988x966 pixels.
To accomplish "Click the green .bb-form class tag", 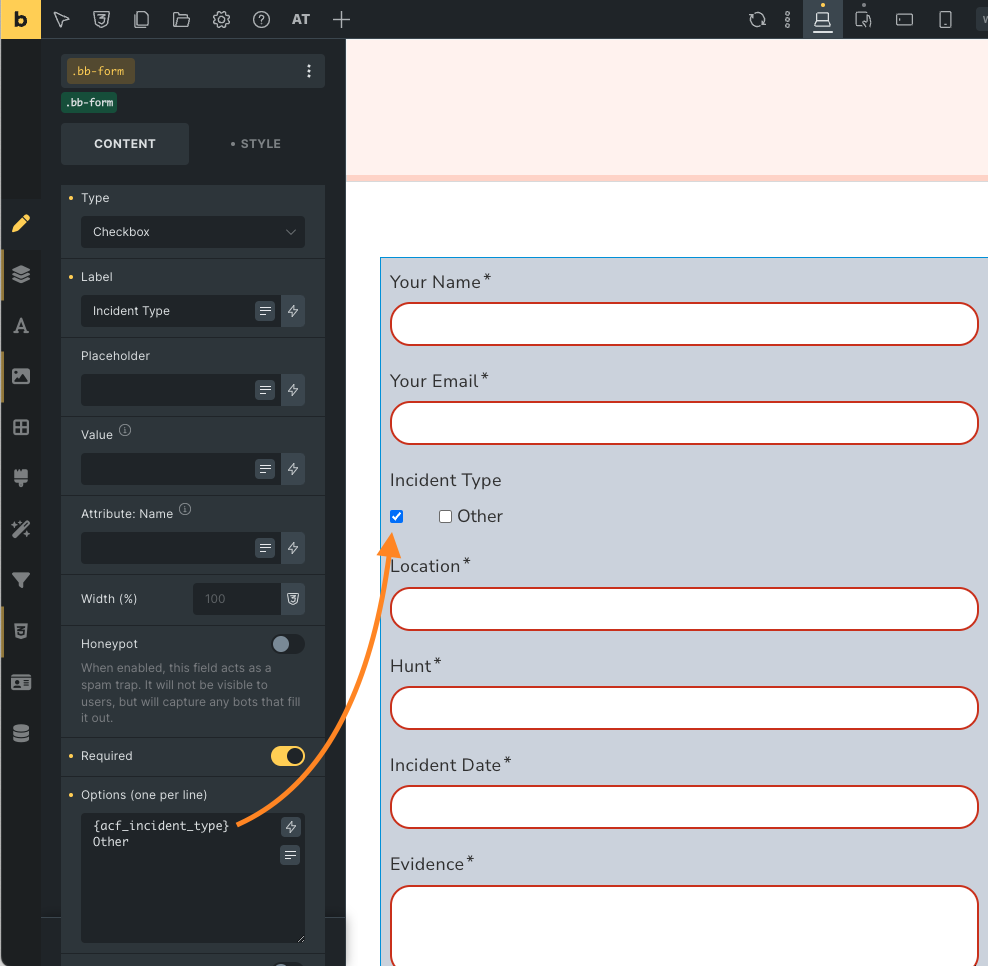I will click(89, 102).
